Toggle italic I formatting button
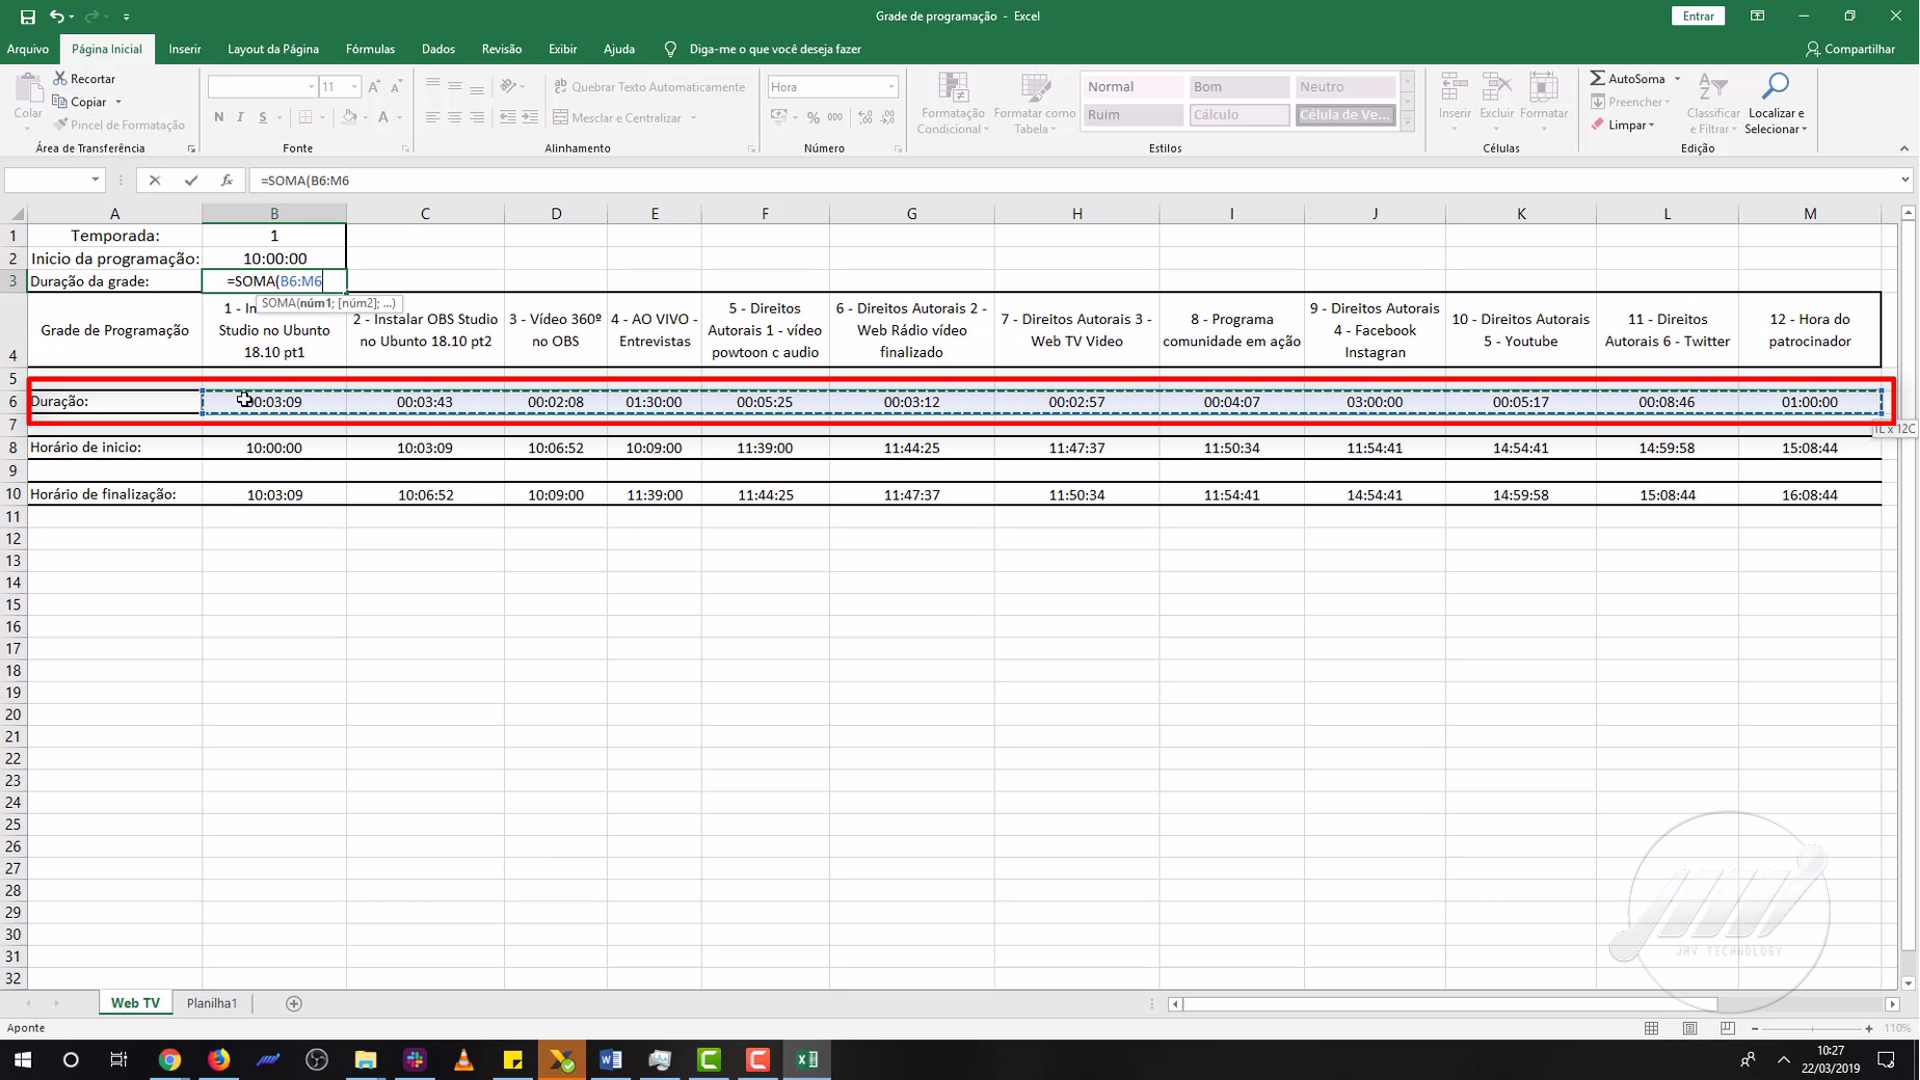 (x=241, y=117)
